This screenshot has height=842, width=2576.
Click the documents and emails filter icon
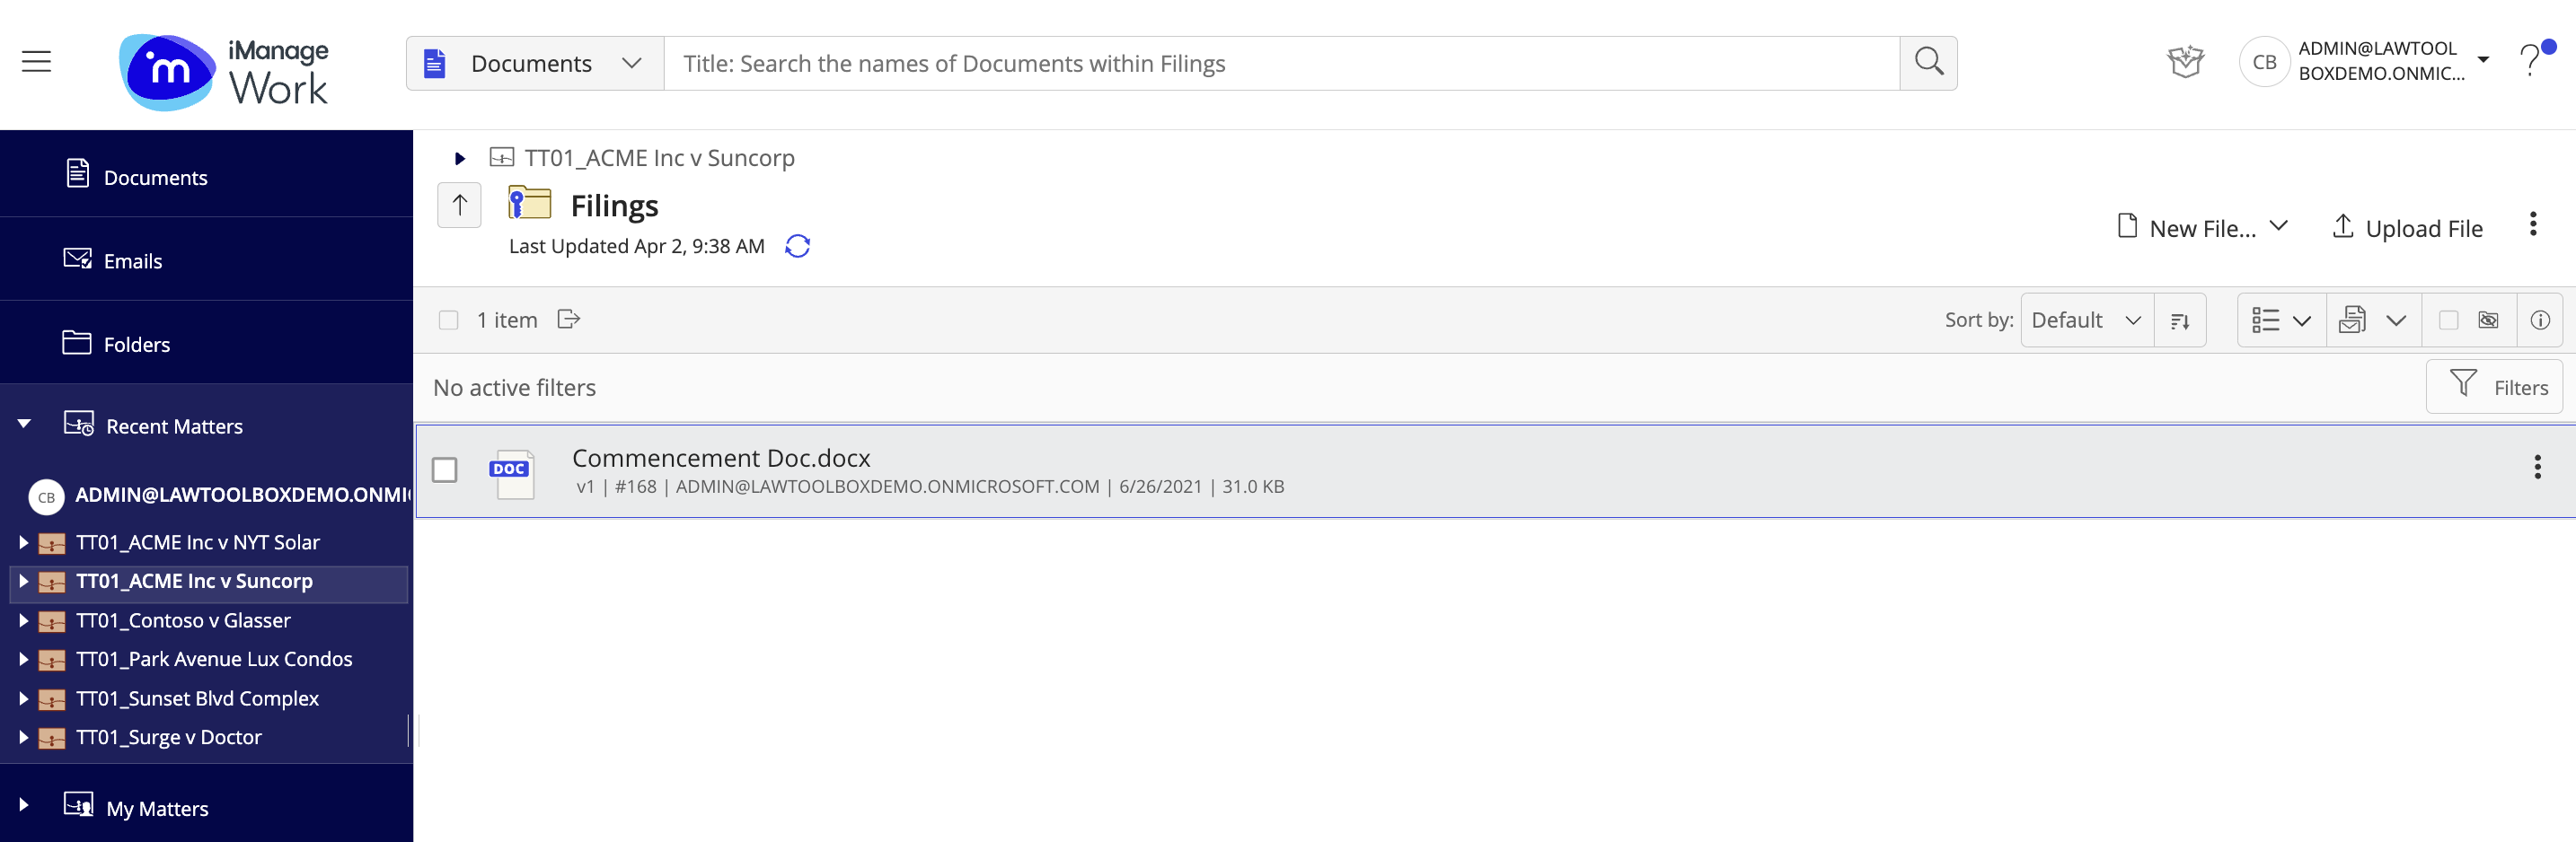(x=2352, y=320)
